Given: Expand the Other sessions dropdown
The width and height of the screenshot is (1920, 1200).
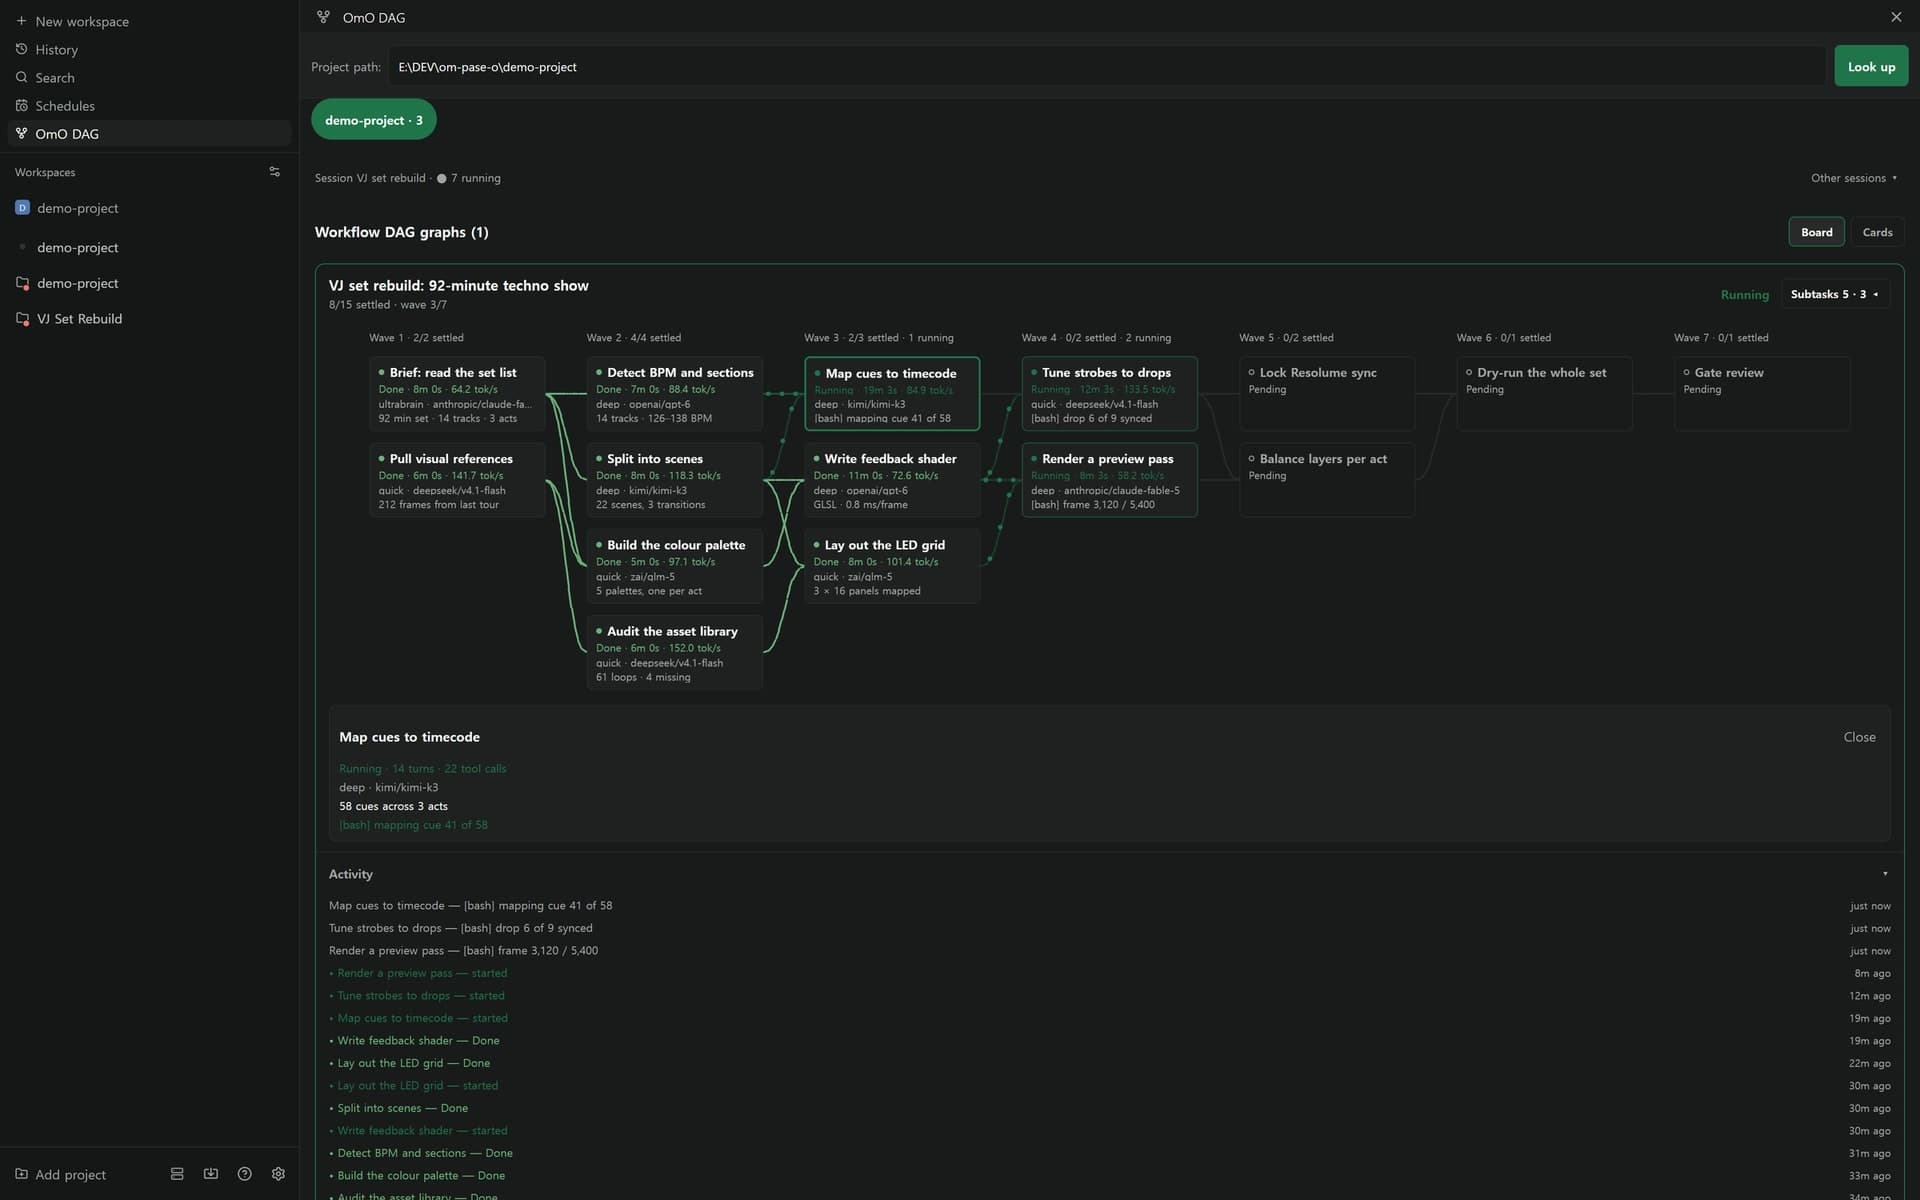Looking at the screenshot, I should click(x=1853, y=178).
